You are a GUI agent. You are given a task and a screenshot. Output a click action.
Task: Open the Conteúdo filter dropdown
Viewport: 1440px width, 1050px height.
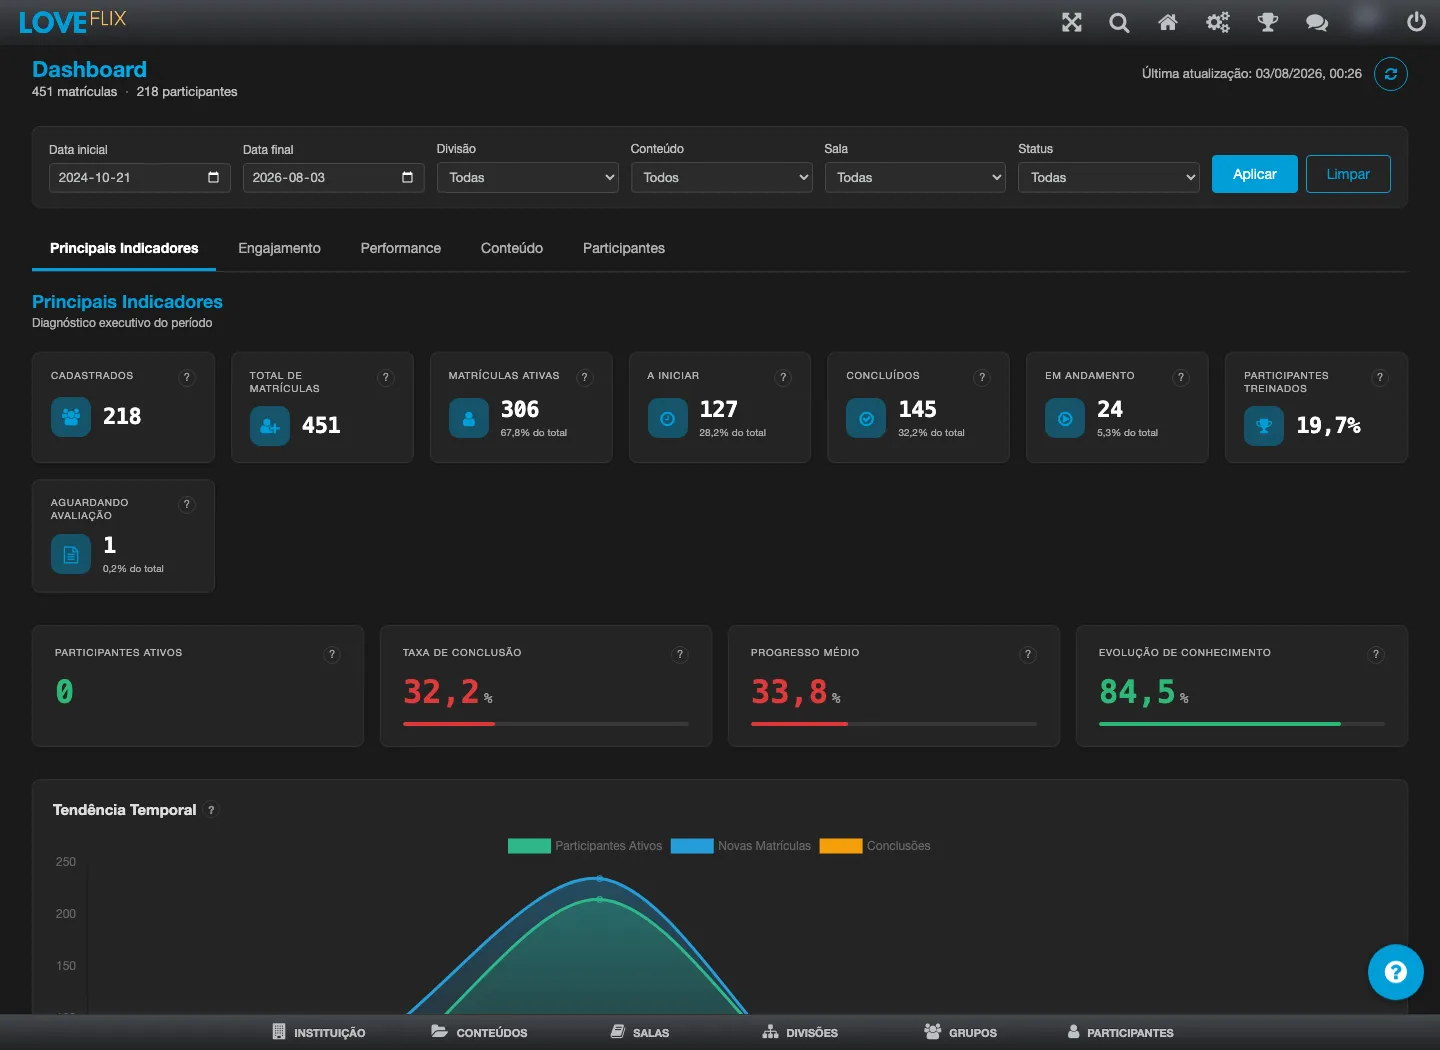coord(722,178)
